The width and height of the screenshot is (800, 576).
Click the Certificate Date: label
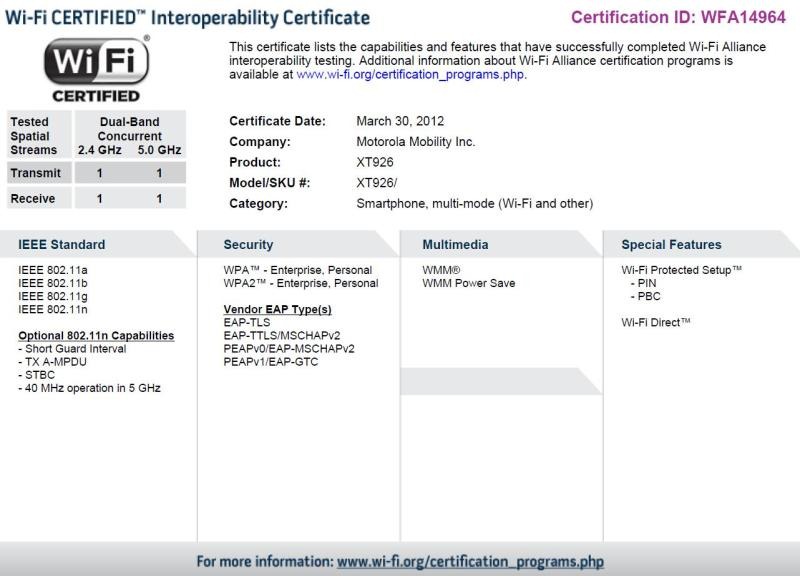pos(277,121)
